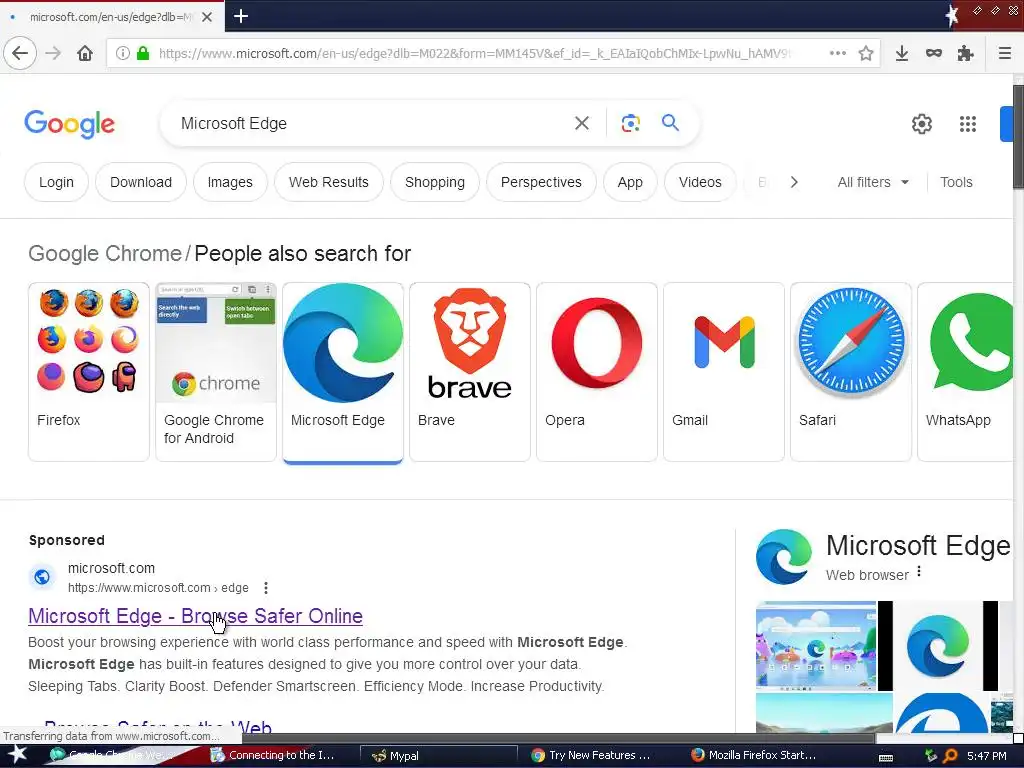
Task: Click the Google Chrome breadcrumb heading
Action: (104, 253)
